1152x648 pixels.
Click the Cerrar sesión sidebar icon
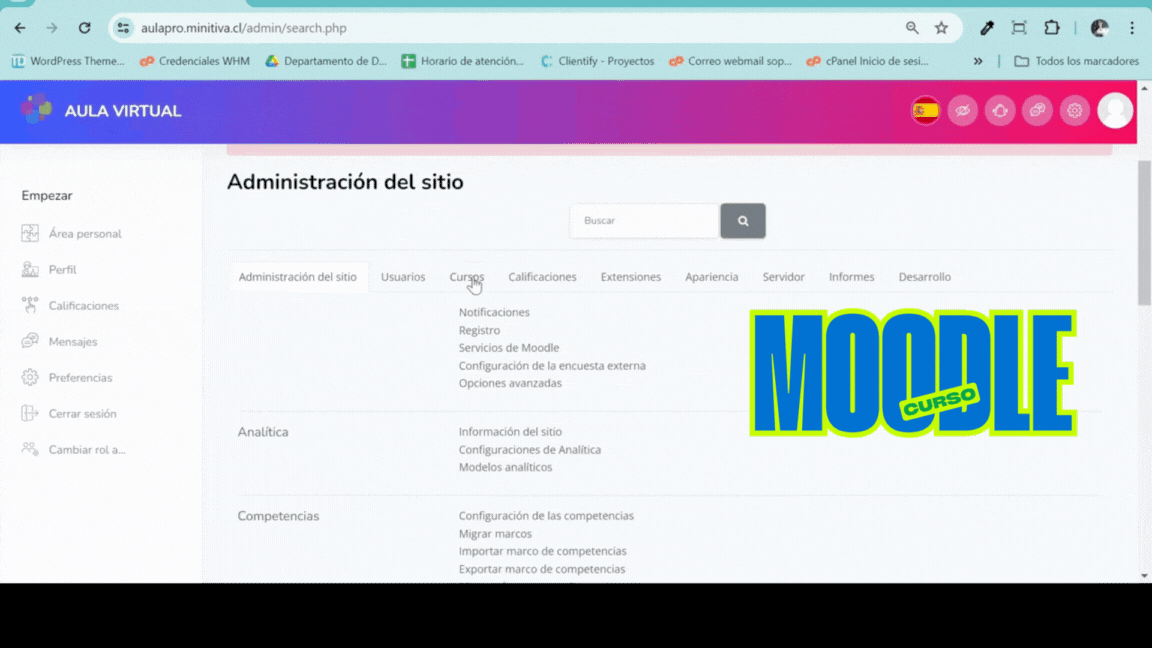pos(30,414)
